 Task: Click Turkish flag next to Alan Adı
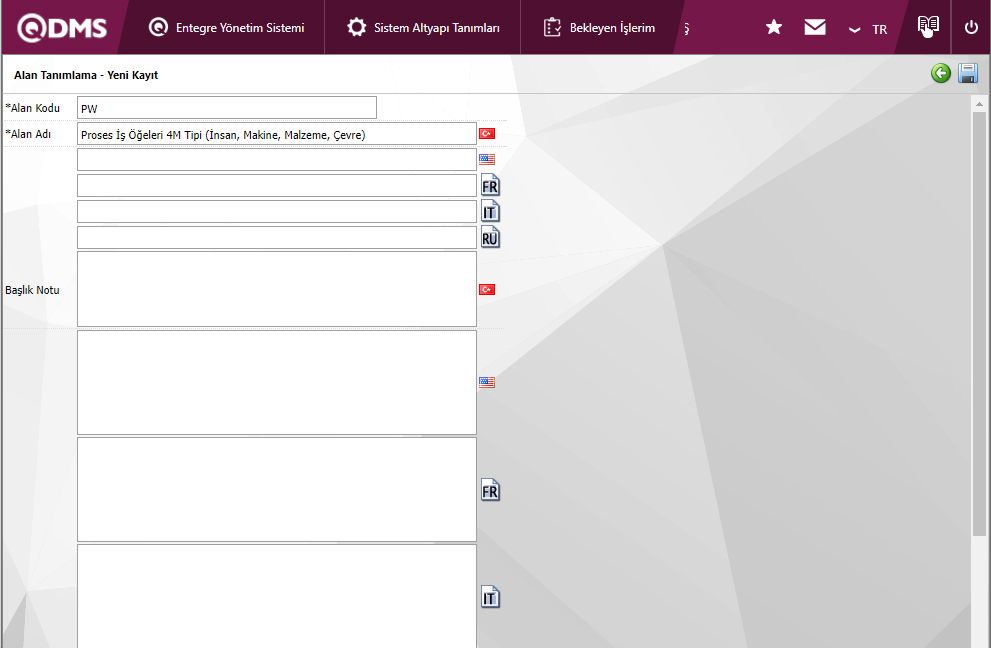click(487, 133)
